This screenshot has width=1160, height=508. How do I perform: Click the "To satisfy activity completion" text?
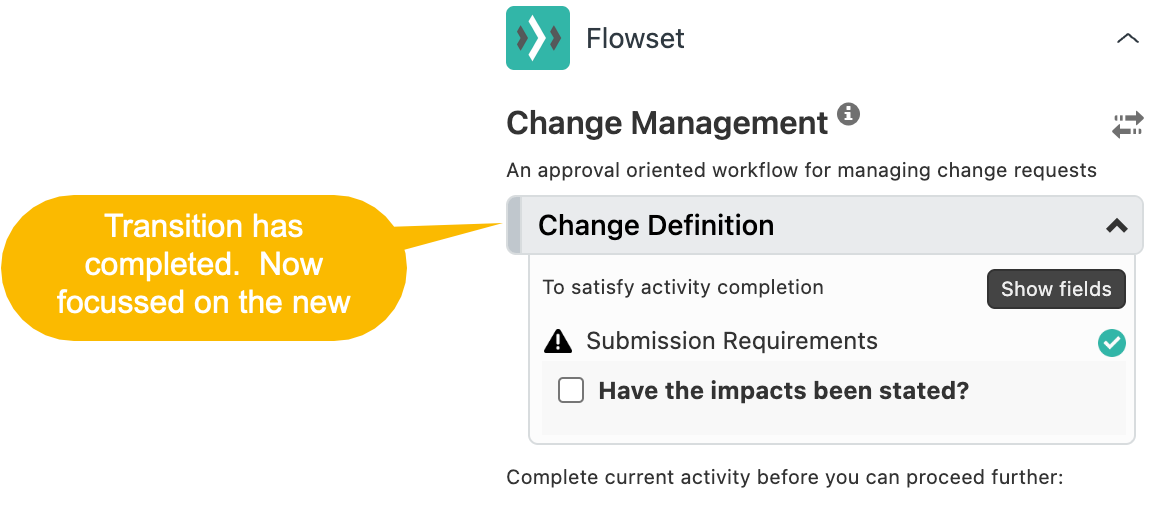pyautogui.click(x=683, y=287)
